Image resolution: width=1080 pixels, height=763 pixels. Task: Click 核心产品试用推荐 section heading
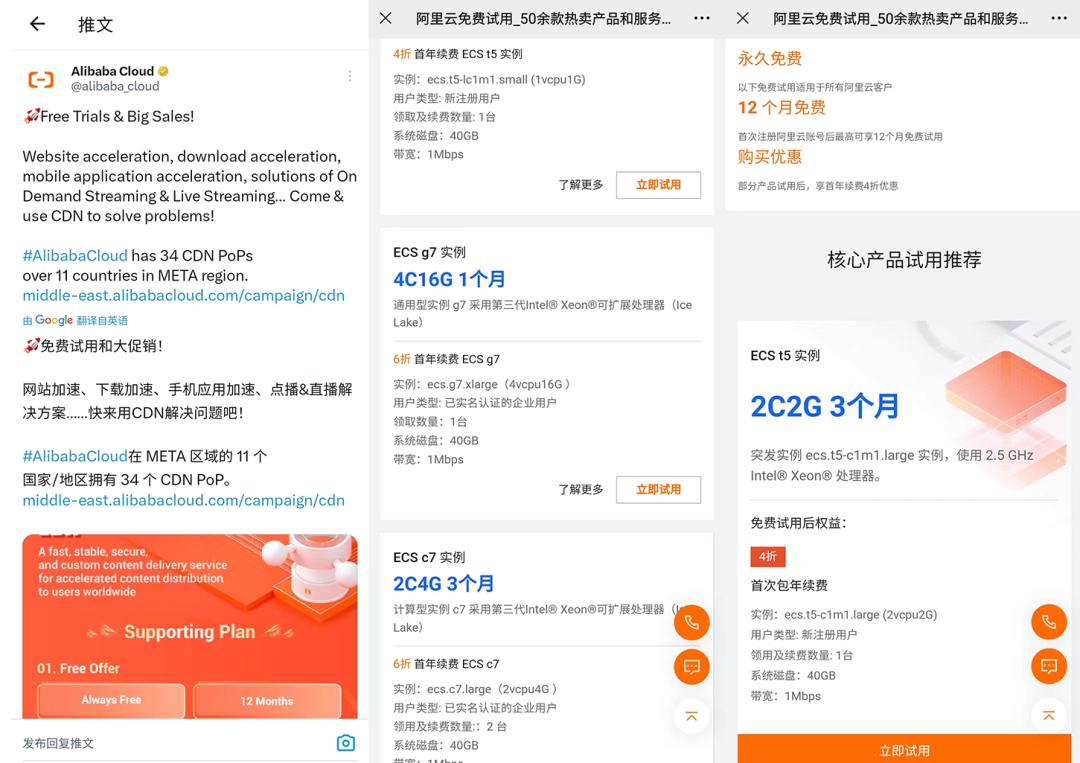(904, 260)
